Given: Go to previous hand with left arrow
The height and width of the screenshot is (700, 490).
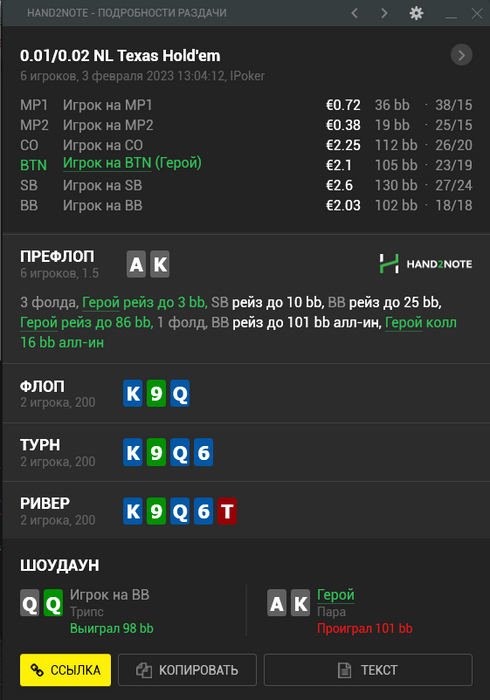Looking at the screenshot, I should 355,13.
